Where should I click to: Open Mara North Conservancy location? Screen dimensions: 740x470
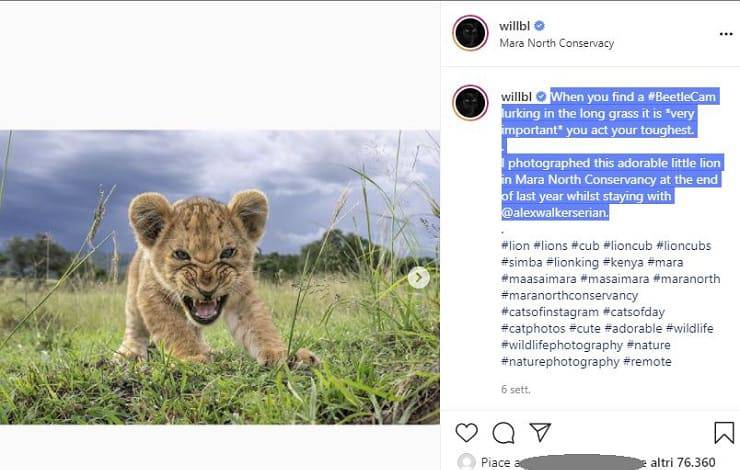[556, 44]
